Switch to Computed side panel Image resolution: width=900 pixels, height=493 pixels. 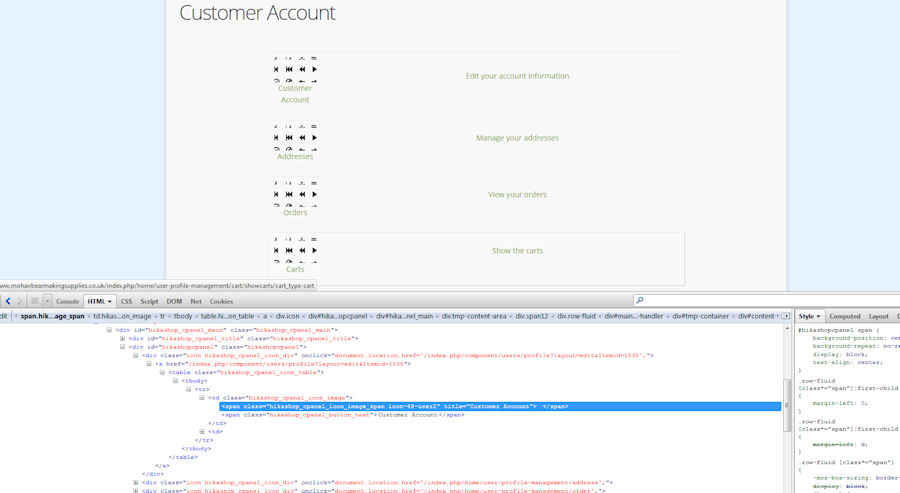coord(844,316)
